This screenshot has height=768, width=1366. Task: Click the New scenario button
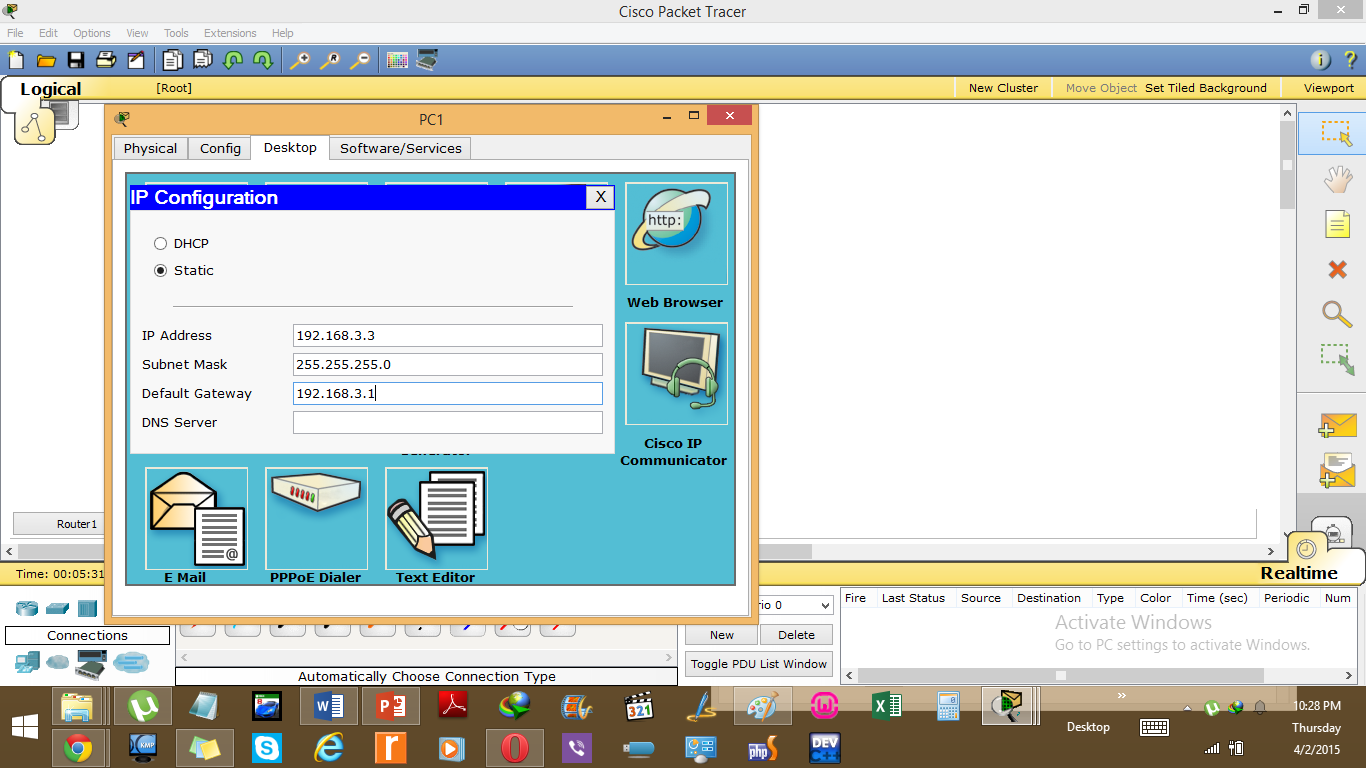tap(722, 635)
